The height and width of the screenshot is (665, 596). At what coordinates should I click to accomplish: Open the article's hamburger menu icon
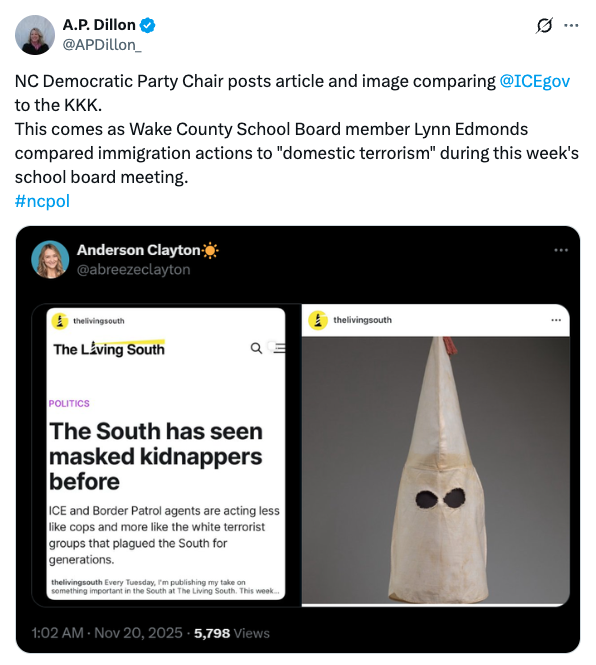pyautogui.click(x=279, y=348)
